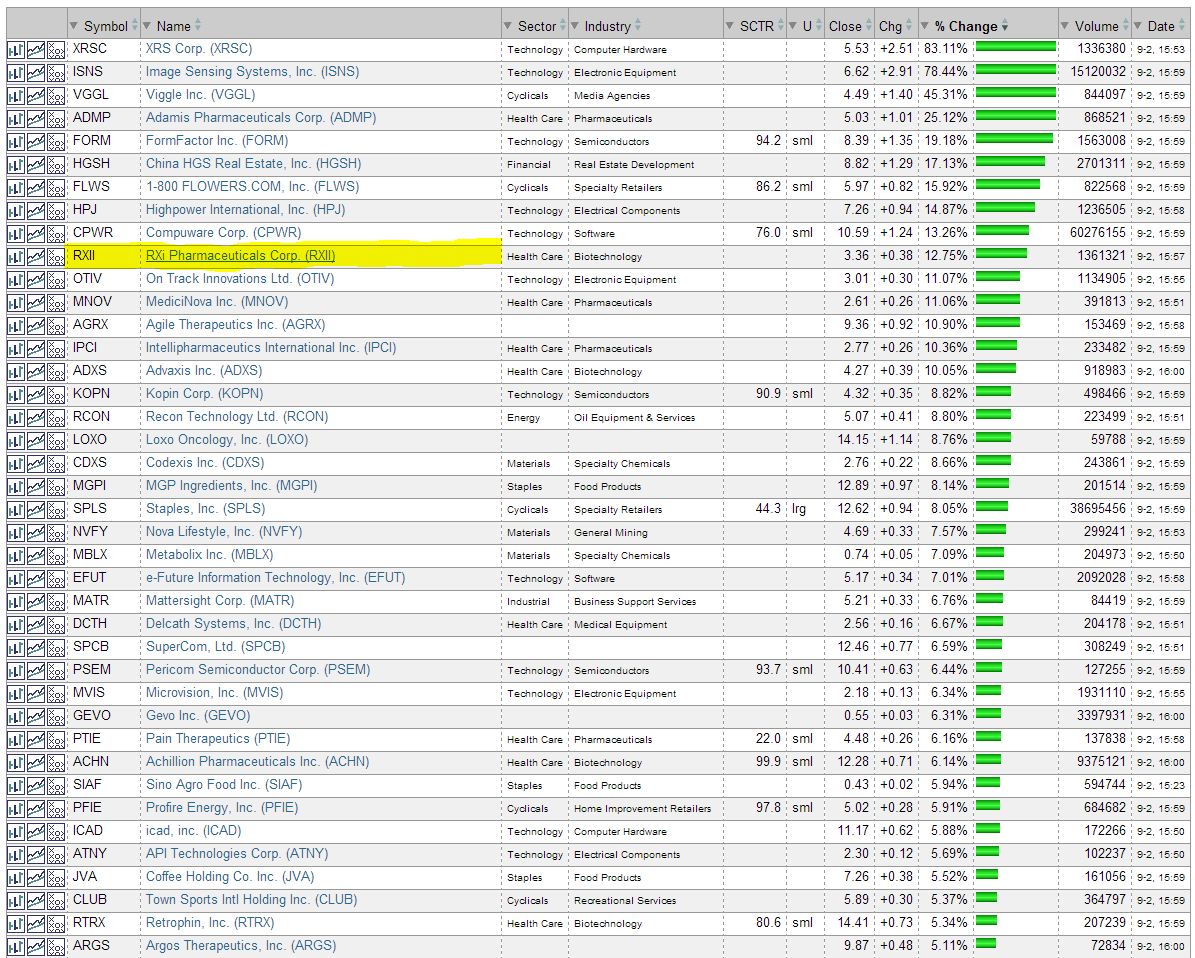1195x958 pixels.
Task: Open the line chart icon for GEVO
Action: click(x=36, y=717)
